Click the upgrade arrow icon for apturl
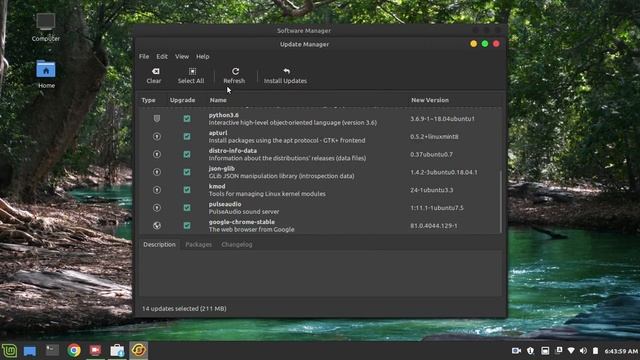The width and height of the screenshot is (640, 360). [157, 136]
